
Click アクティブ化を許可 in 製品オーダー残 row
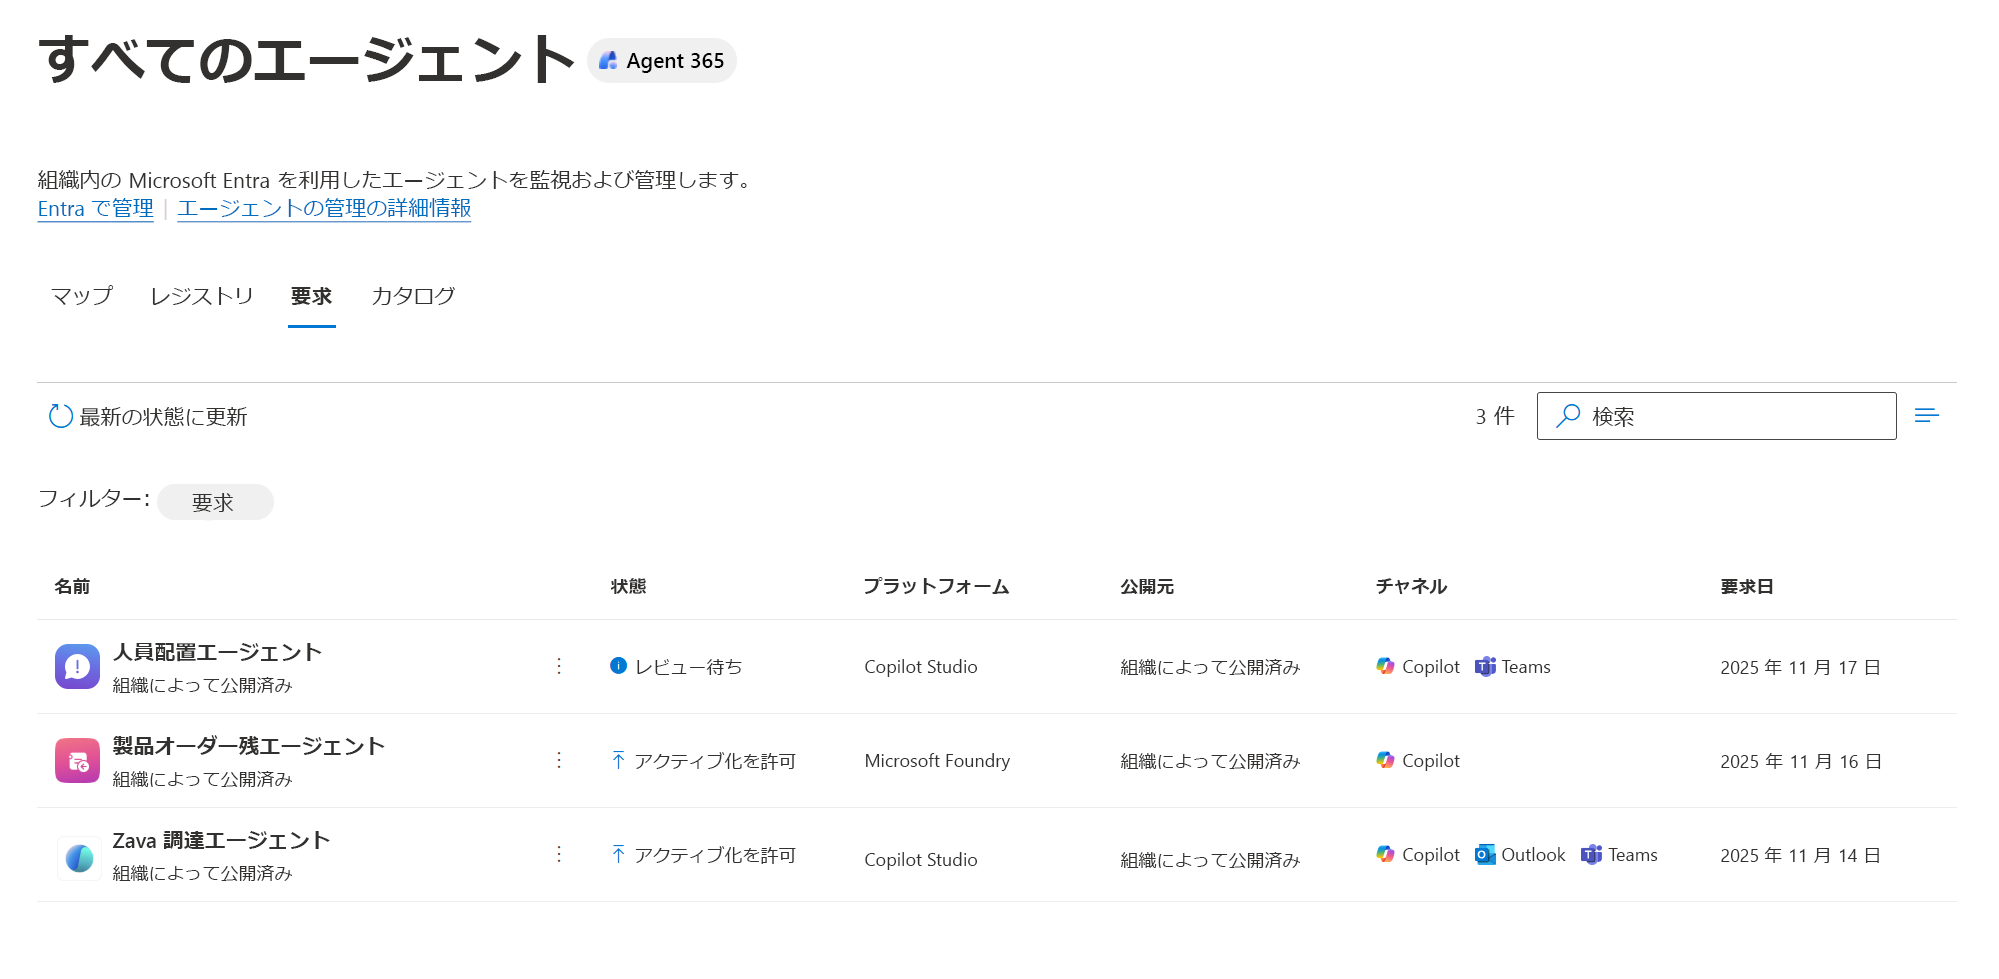pyautogui.click(x=715, y=761)
